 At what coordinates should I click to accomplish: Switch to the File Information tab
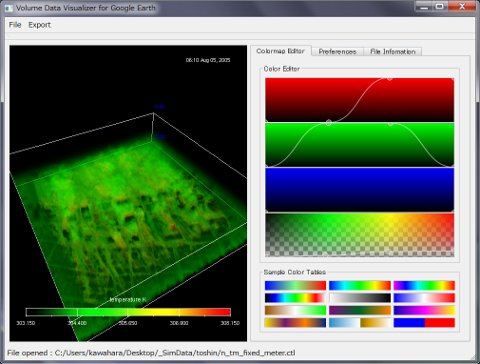(393, 52)
